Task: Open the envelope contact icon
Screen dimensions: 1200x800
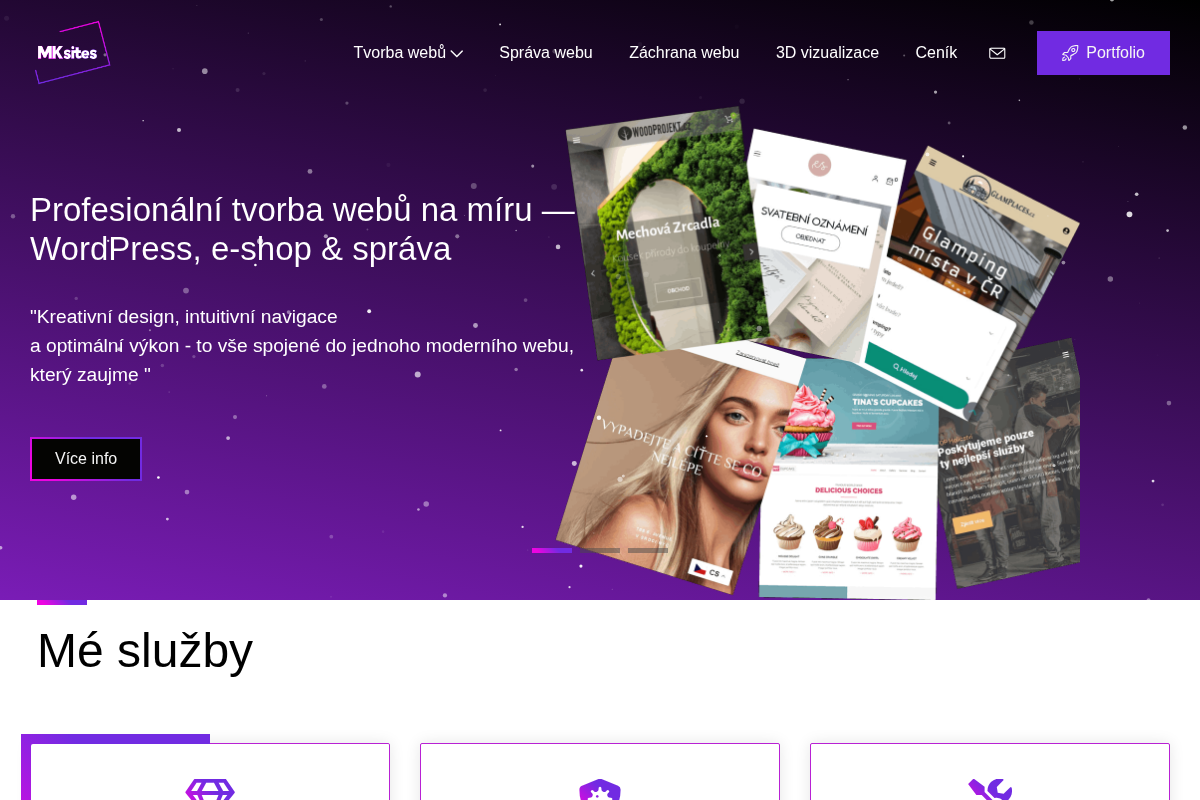Action: coord(997,53)
